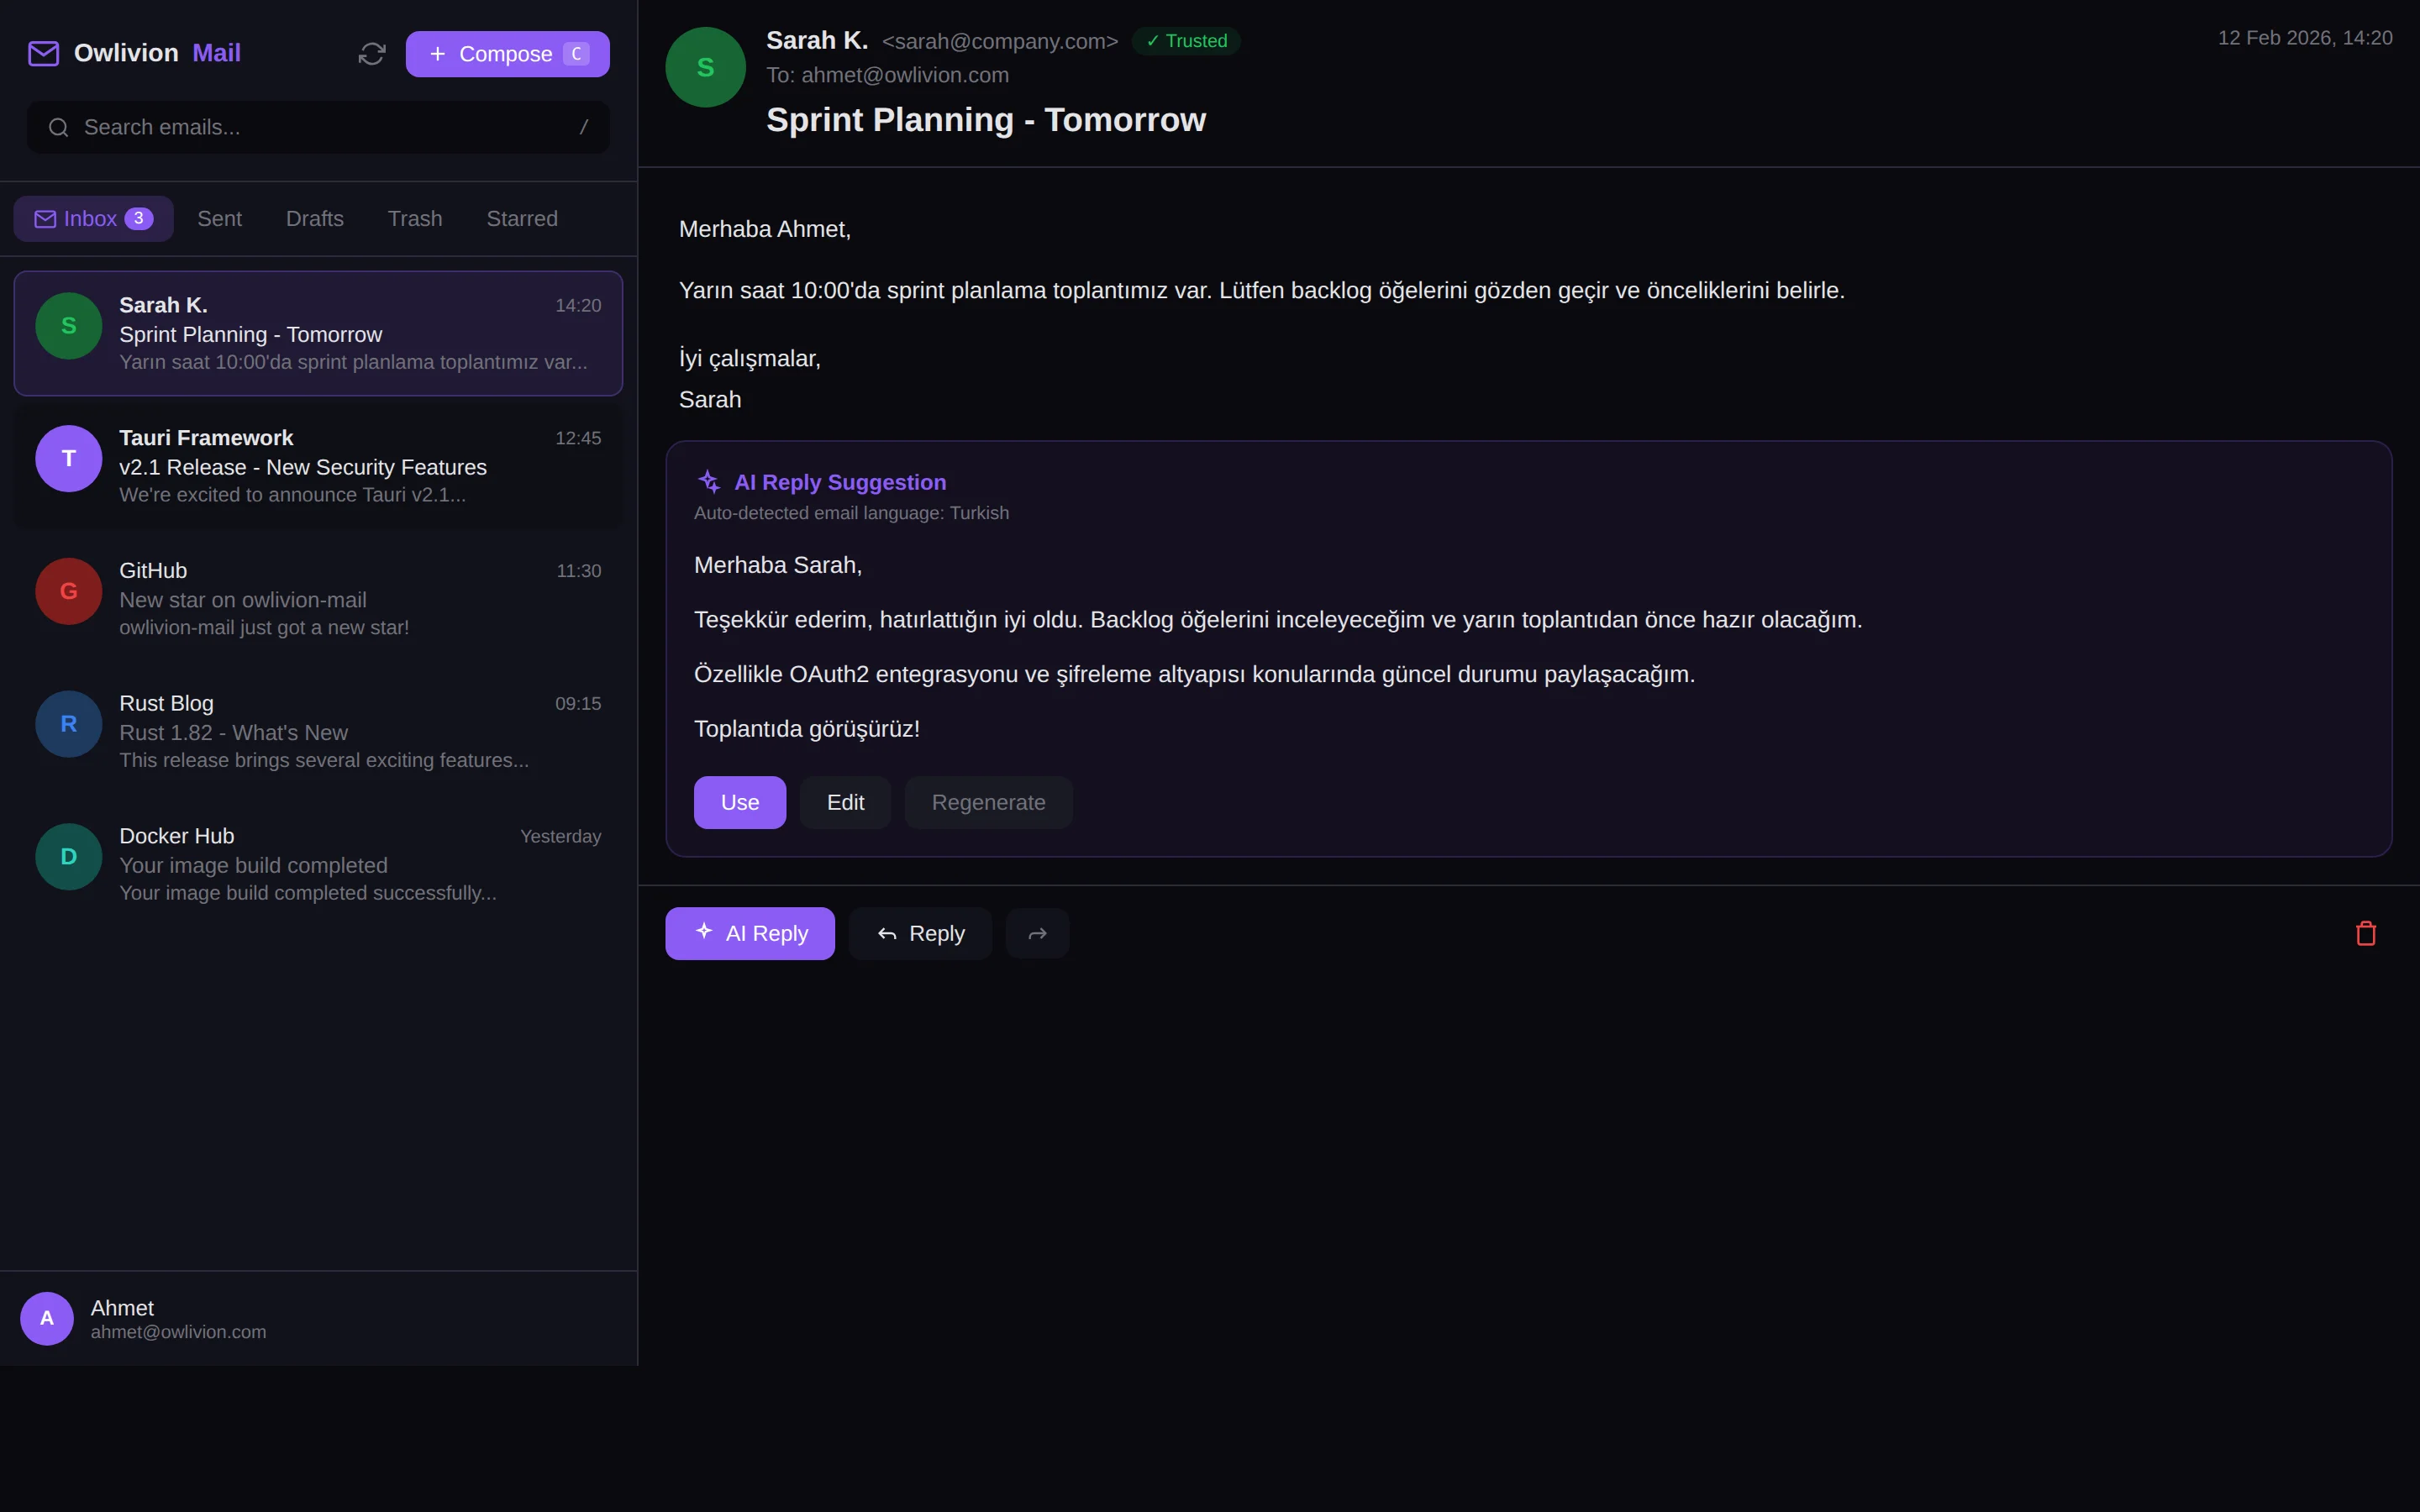
Task: Click the Trusted badge next to Sarah's address
Action: coord(1185,40)
